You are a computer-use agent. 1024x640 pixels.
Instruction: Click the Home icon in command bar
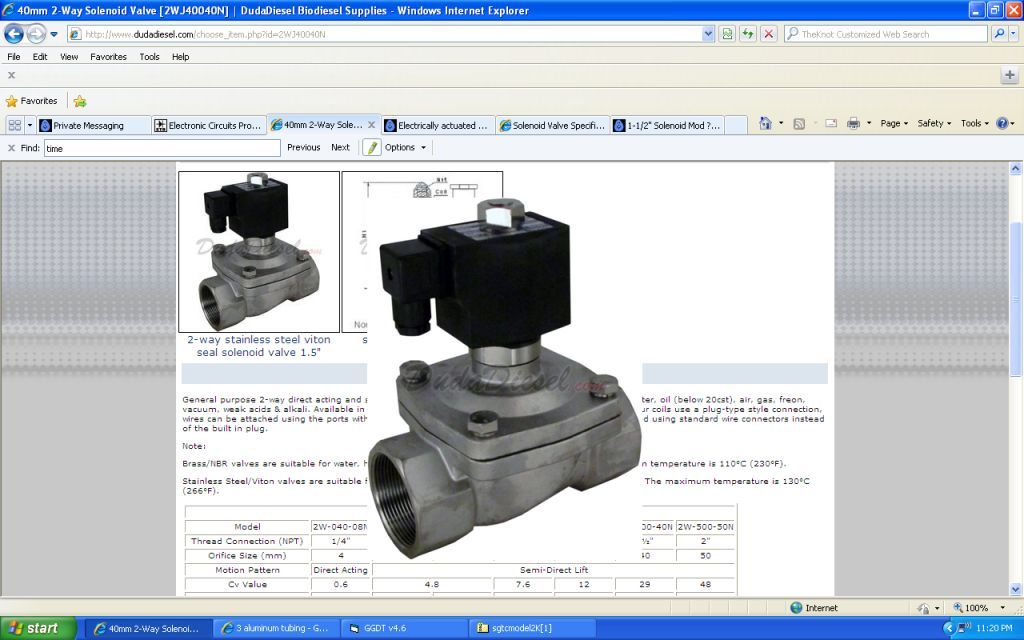(765, 123)
